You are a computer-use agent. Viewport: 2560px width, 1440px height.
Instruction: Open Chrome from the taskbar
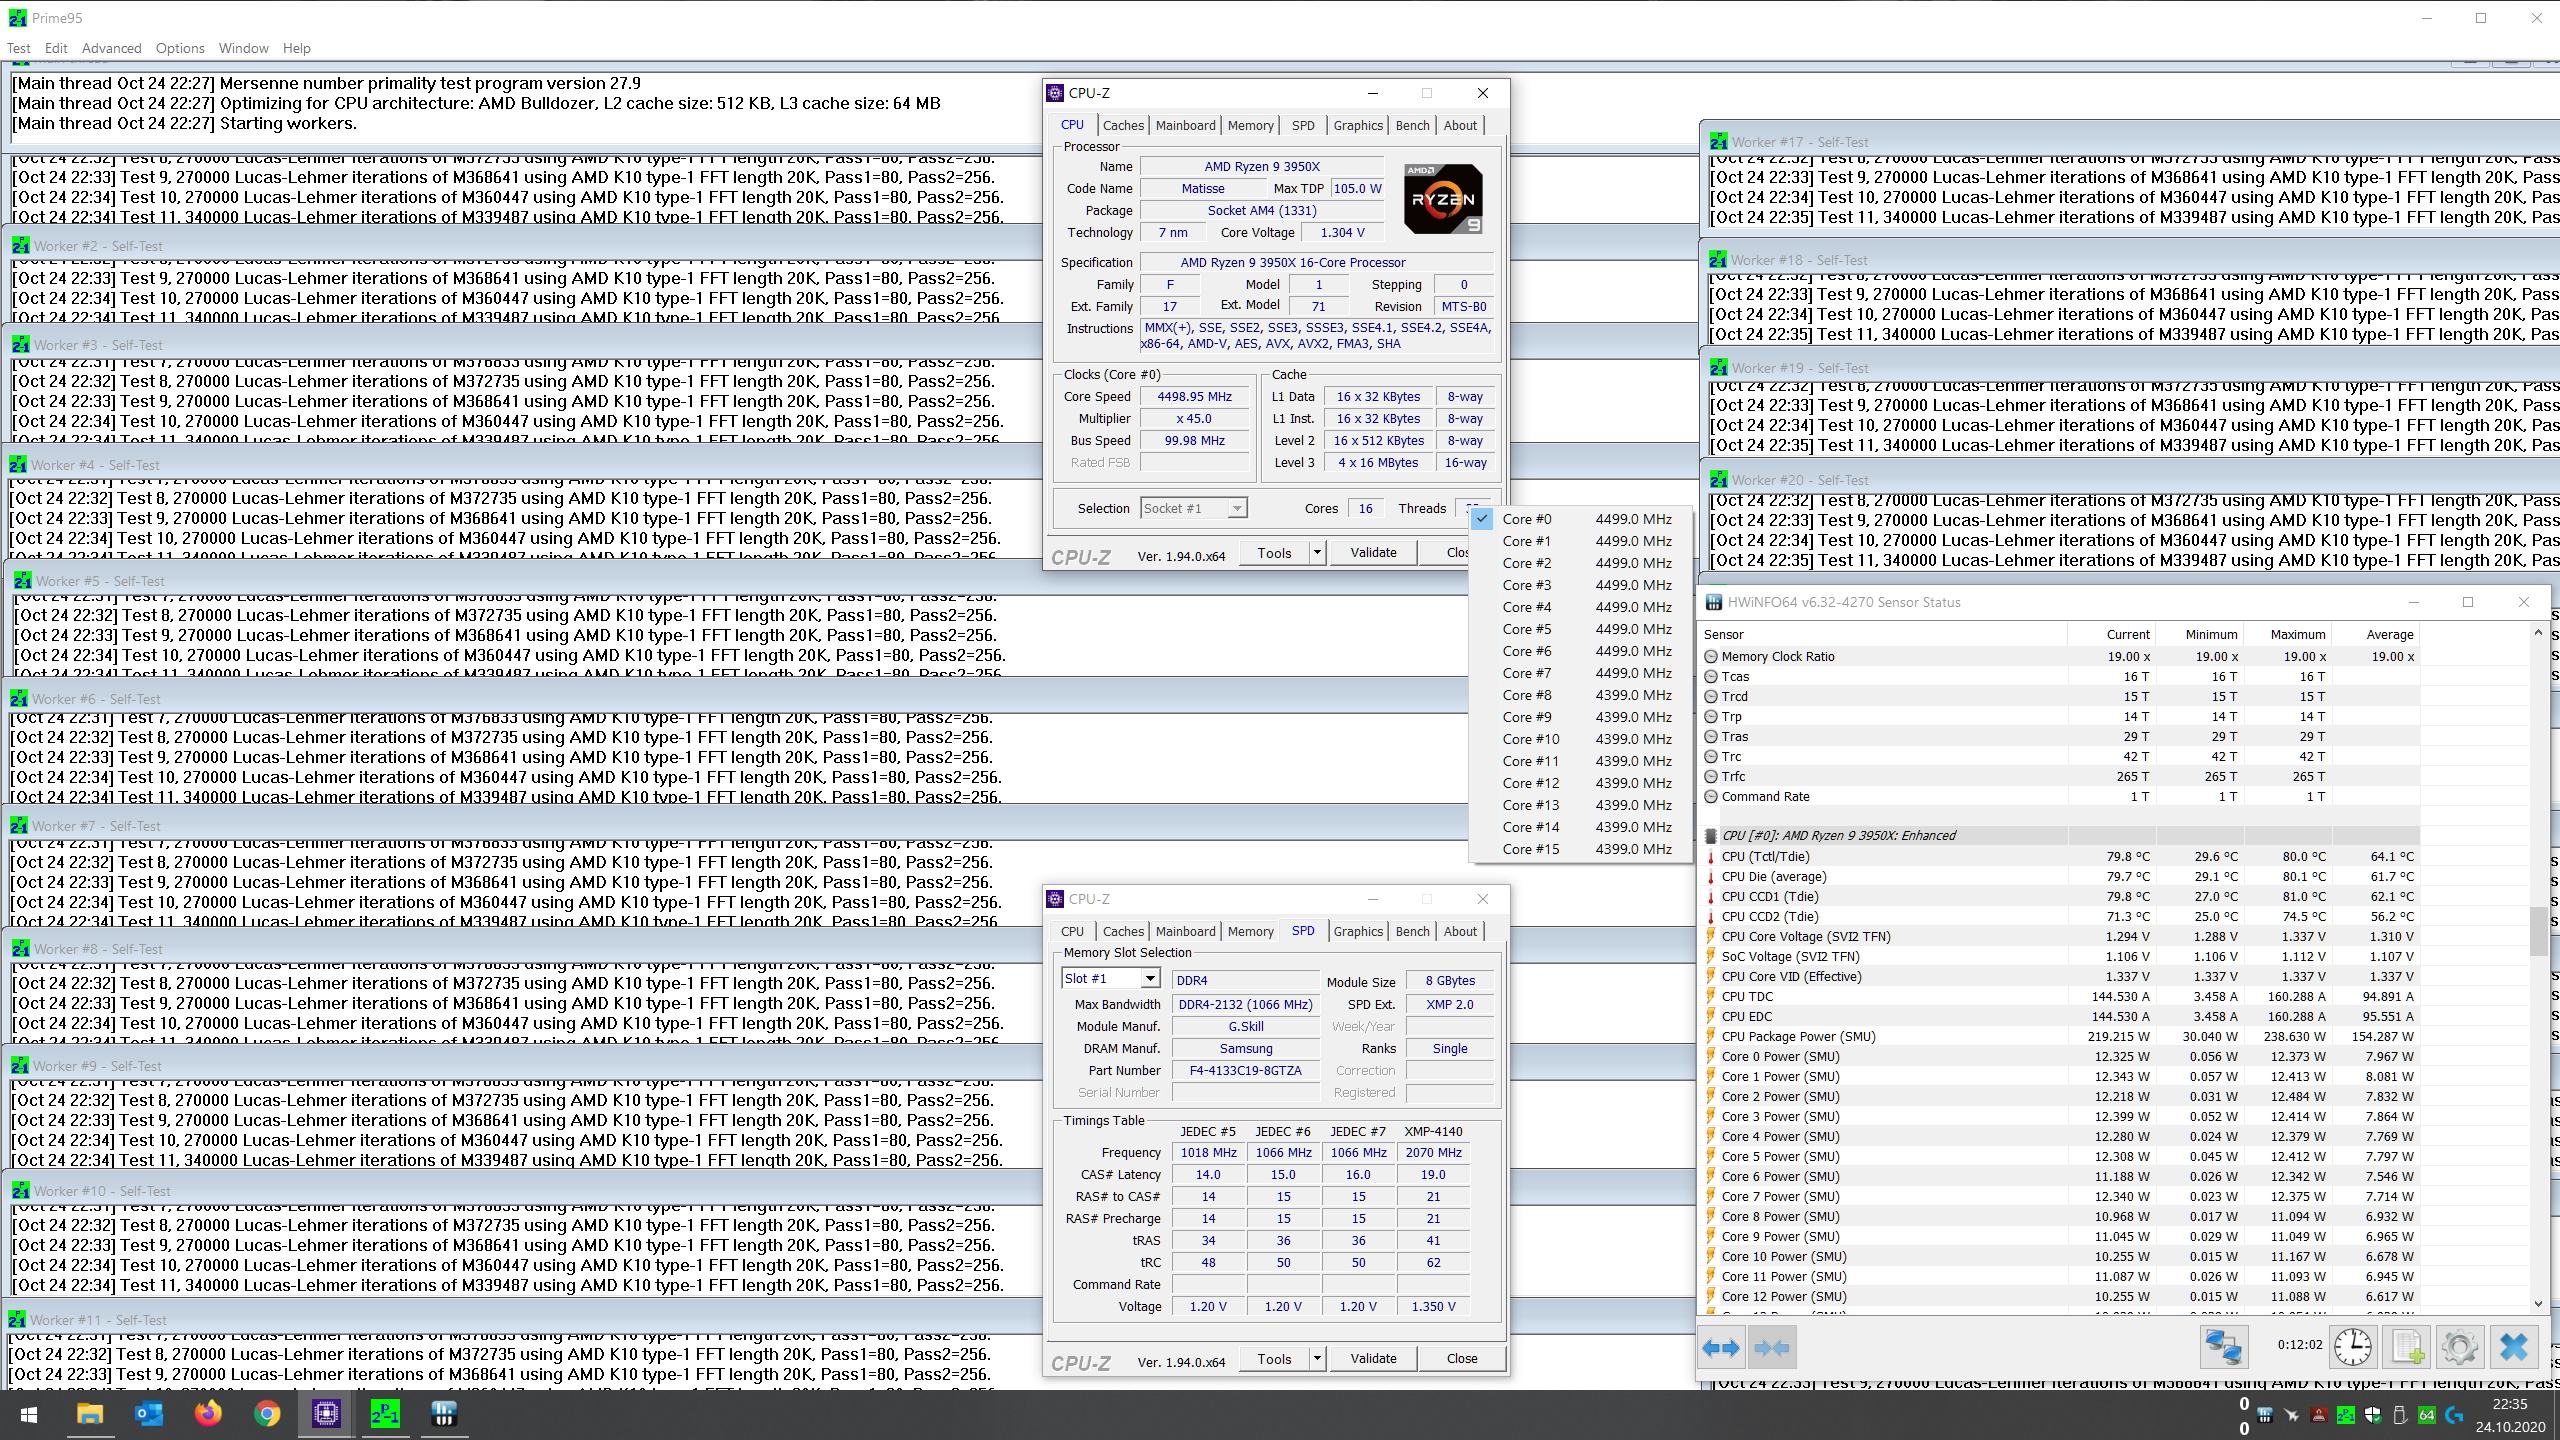(x=267, y=1414)
